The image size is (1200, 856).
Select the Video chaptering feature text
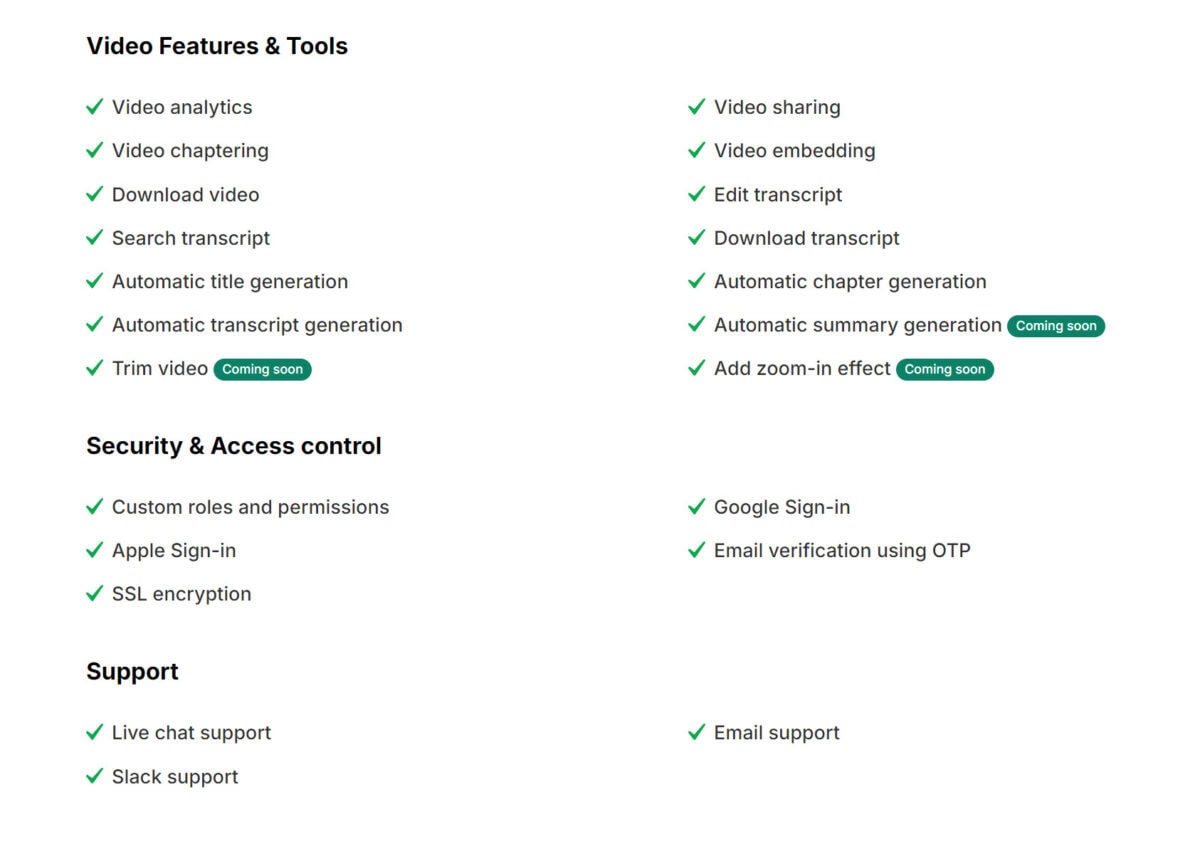(x=190, y=151)
